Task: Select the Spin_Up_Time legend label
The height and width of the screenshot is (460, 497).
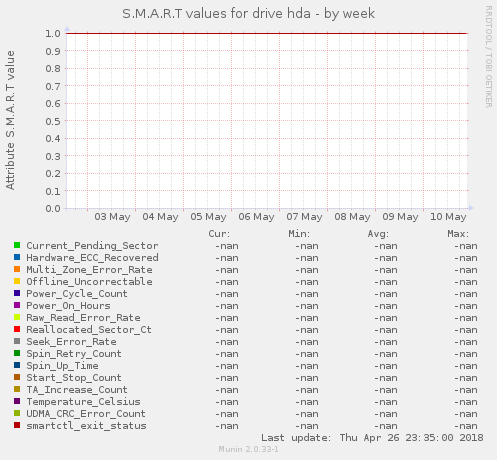Action: click(62, 366)
